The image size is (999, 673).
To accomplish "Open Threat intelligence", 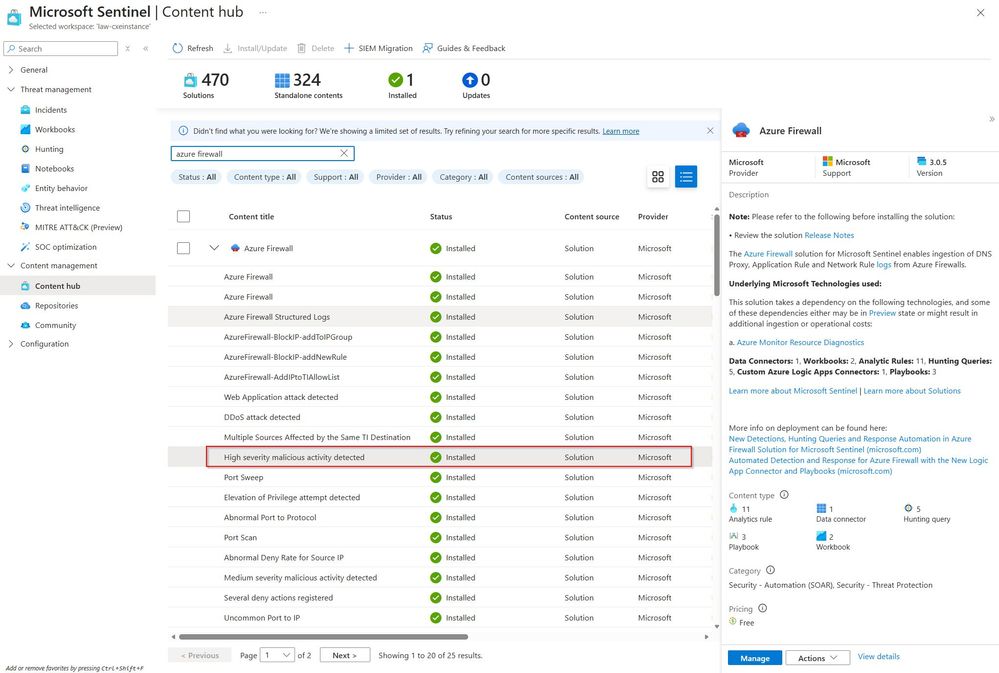I will coord(67,208).
